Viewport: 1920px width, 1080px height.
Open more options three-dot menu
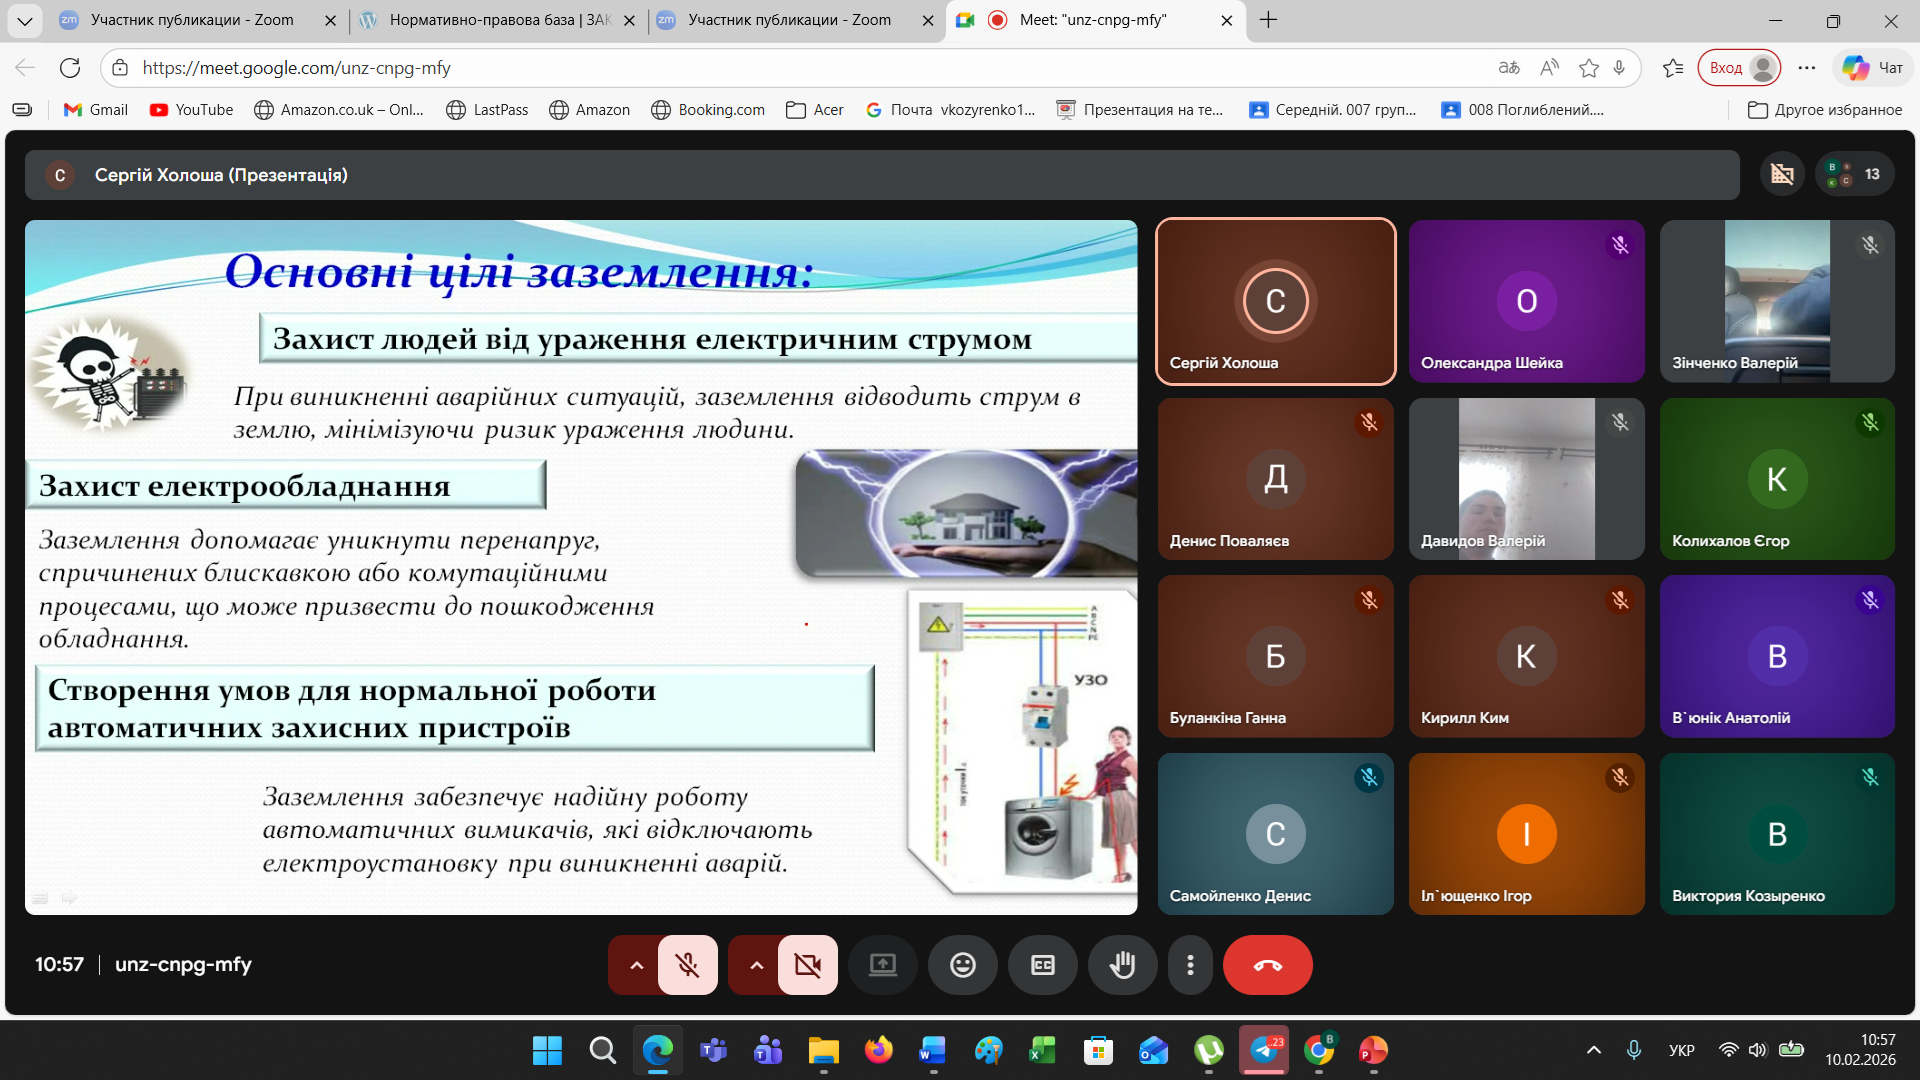1190,965
